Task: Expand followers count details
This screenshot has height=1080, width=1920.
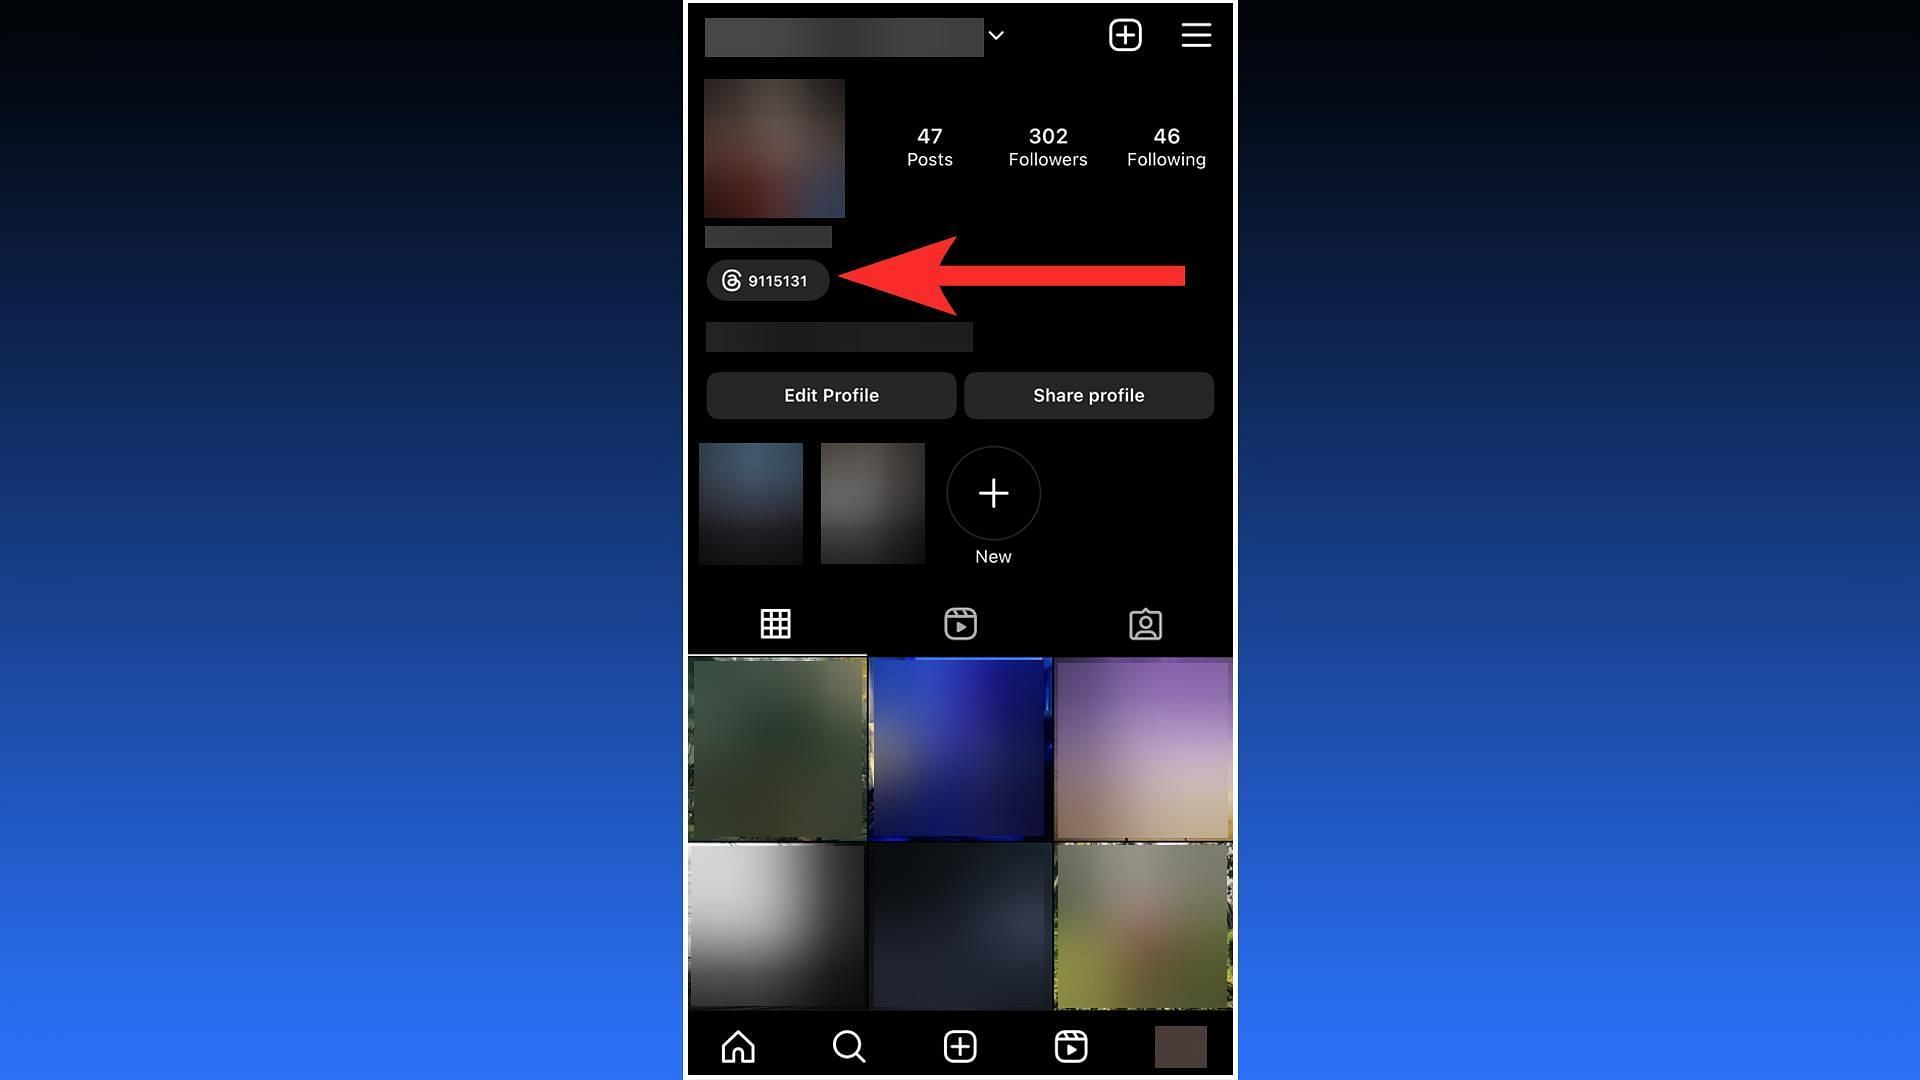Action: point(1047,145)
